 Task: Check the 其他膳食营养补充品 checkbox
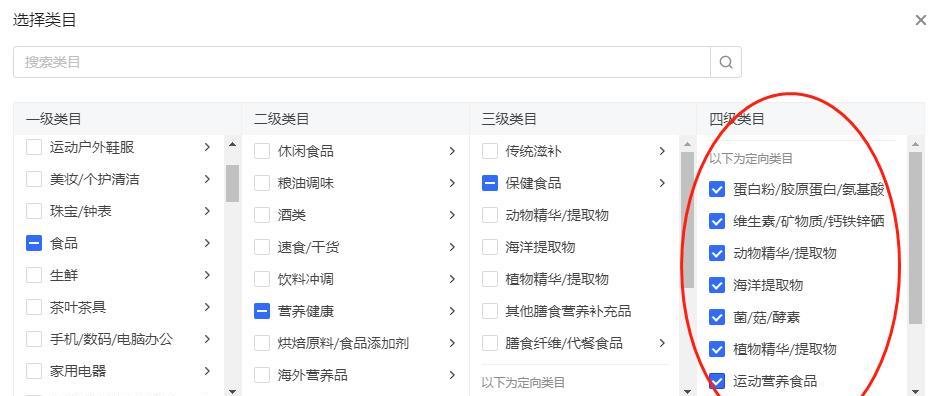(x=490, y=311)
